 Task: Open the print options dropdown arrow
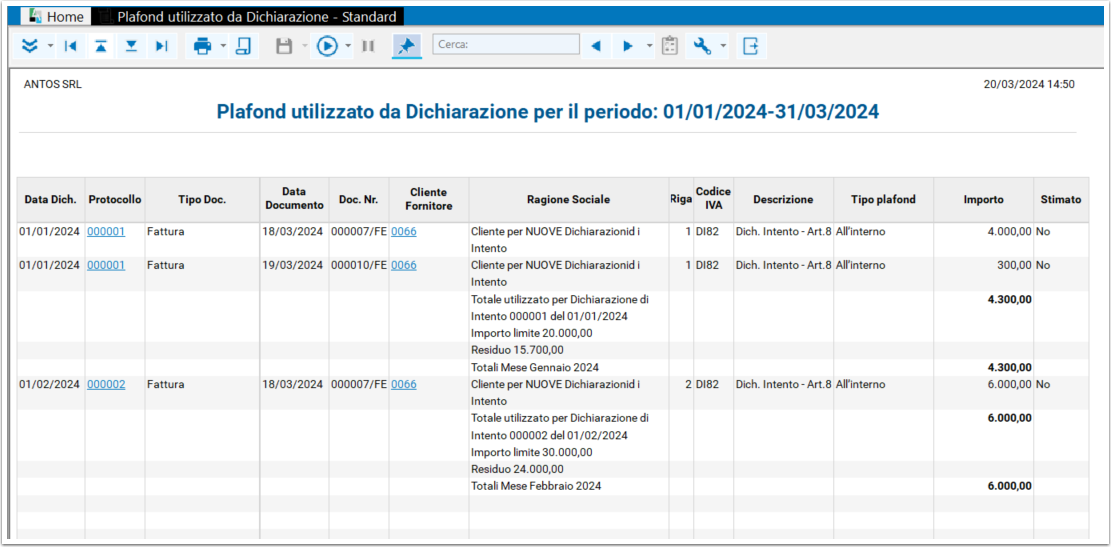pyautogui.click(x=223, y=46)
